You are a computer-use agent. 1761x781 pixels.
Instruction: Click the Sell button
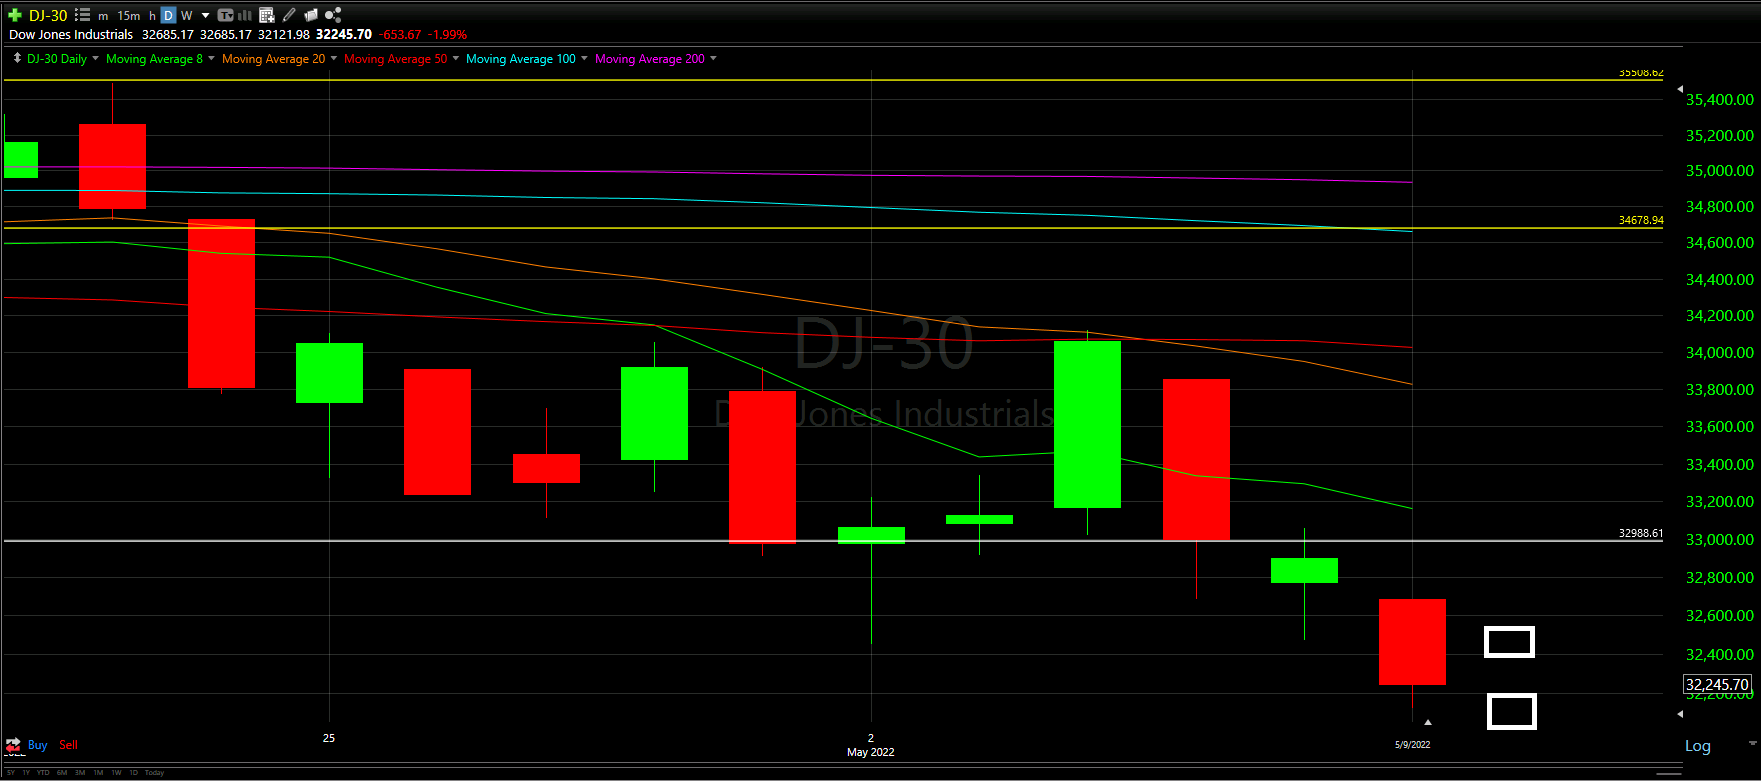[x=68, y=745]
